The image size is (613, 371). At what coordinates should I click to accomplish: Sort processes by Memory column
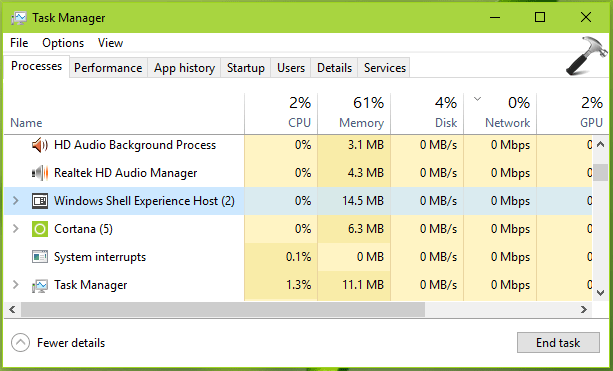click(354, 113)
